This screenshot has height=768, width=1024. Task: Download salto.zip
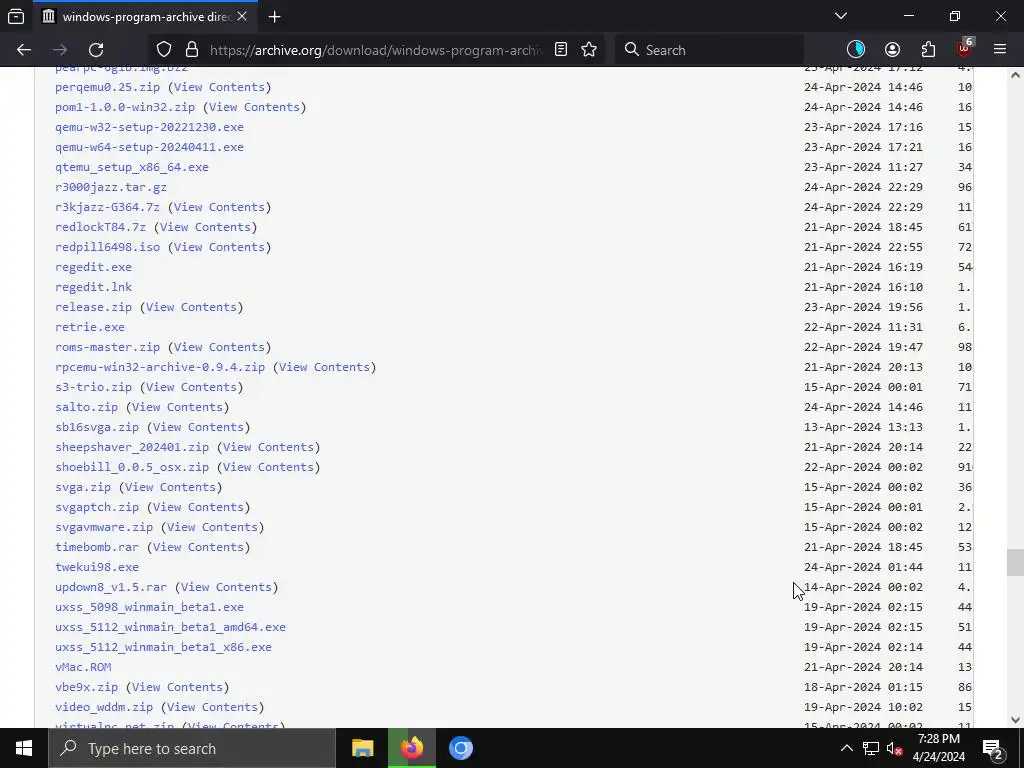coord(87,407)
